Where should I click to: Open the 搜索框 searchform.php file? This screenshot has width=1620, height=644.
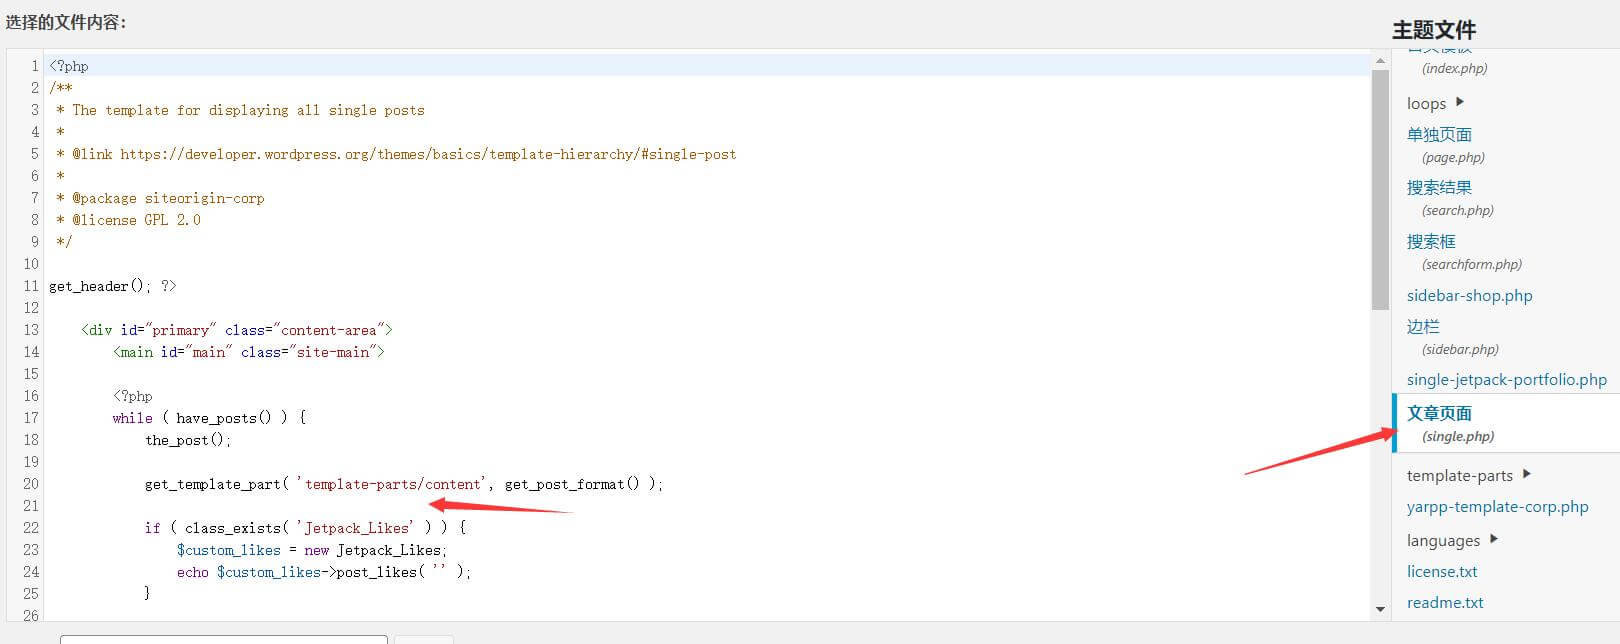coord(1431,242)
